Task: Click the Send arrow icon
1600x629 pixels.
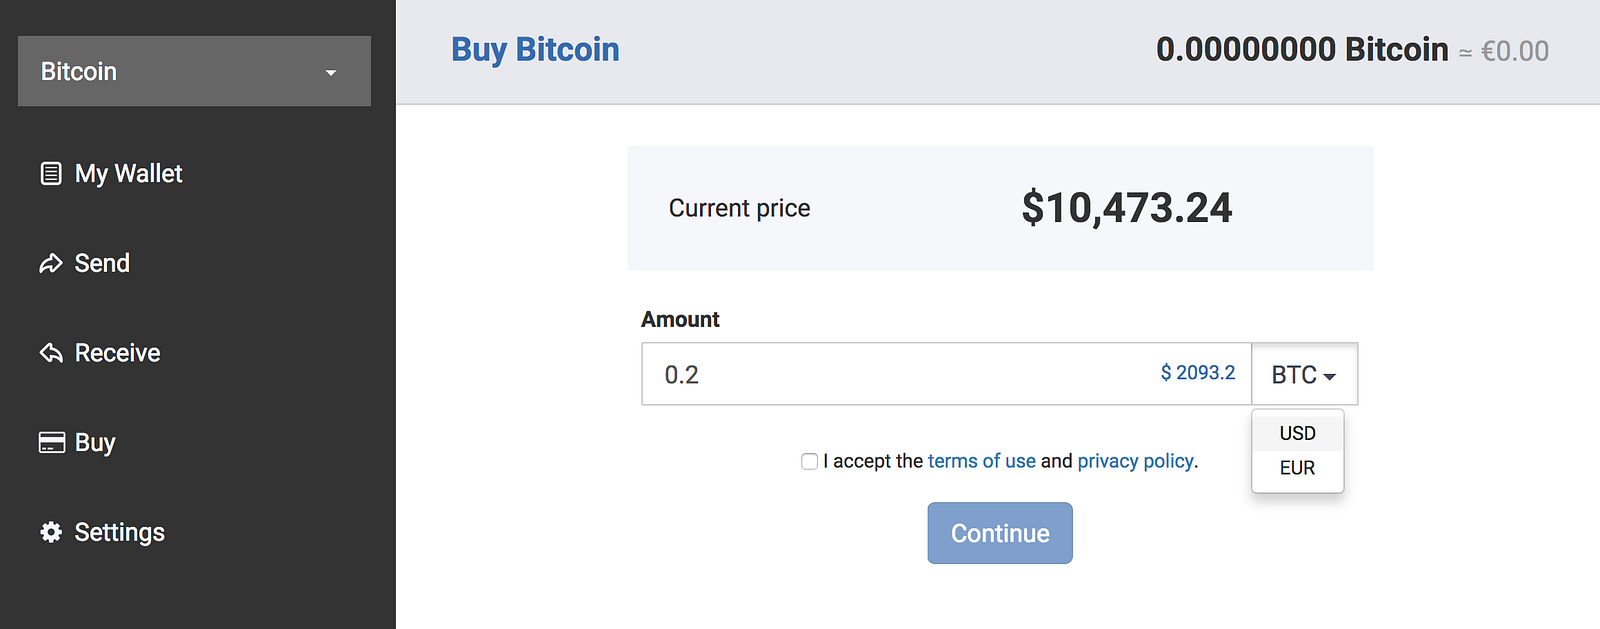Action: (51, 264)
